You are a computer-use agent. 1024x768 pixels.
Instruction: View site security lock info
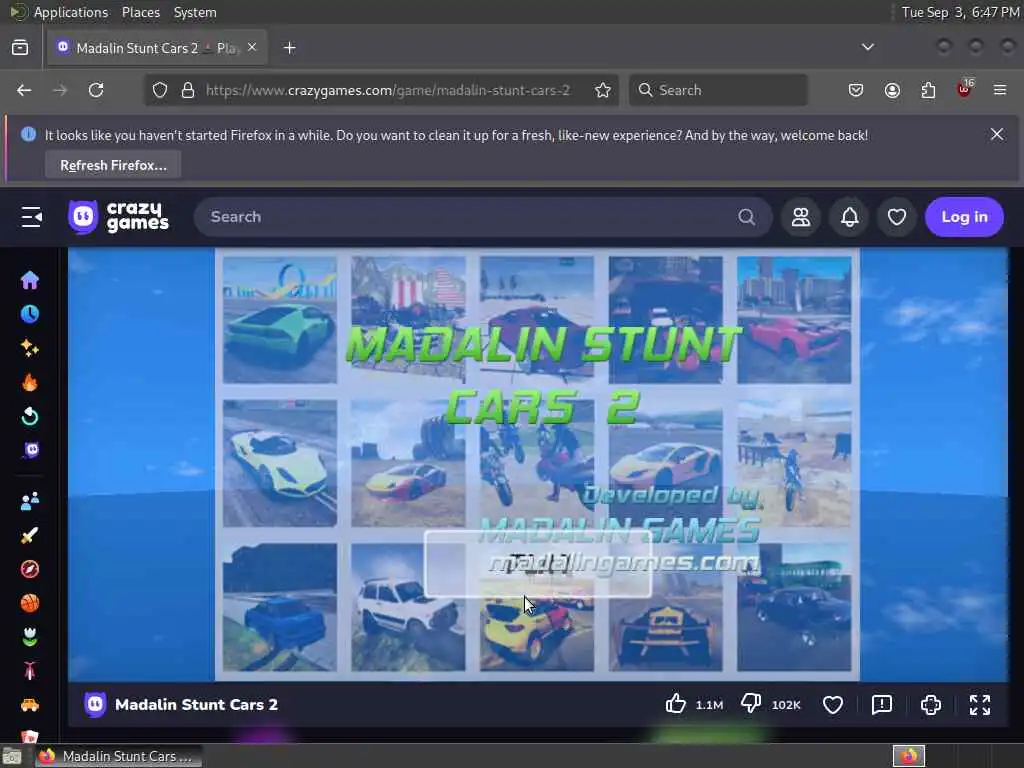pyautogui.click(x=188, y=90)
